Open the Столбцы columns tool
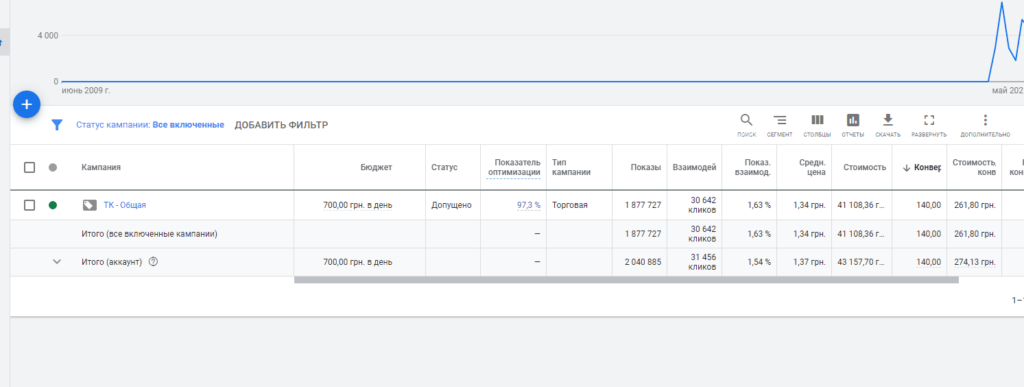 tap(817, 125)
